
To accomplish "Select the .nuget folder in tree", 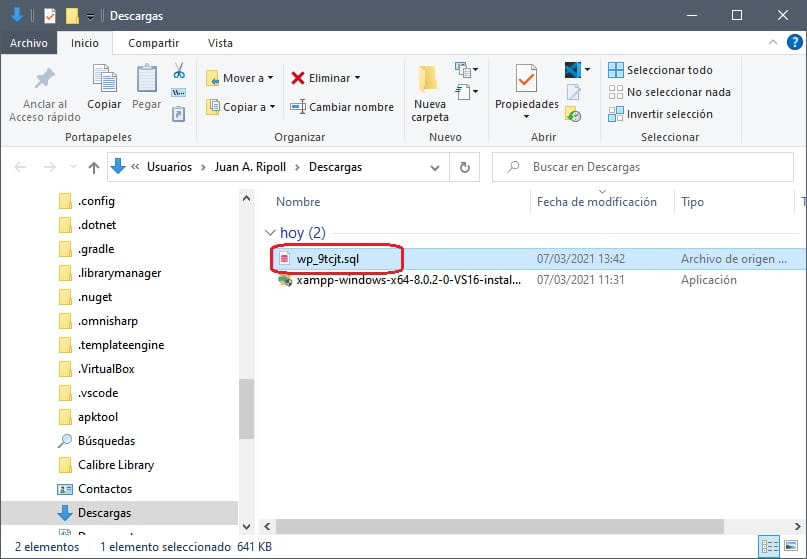I will tap(85, 297).
